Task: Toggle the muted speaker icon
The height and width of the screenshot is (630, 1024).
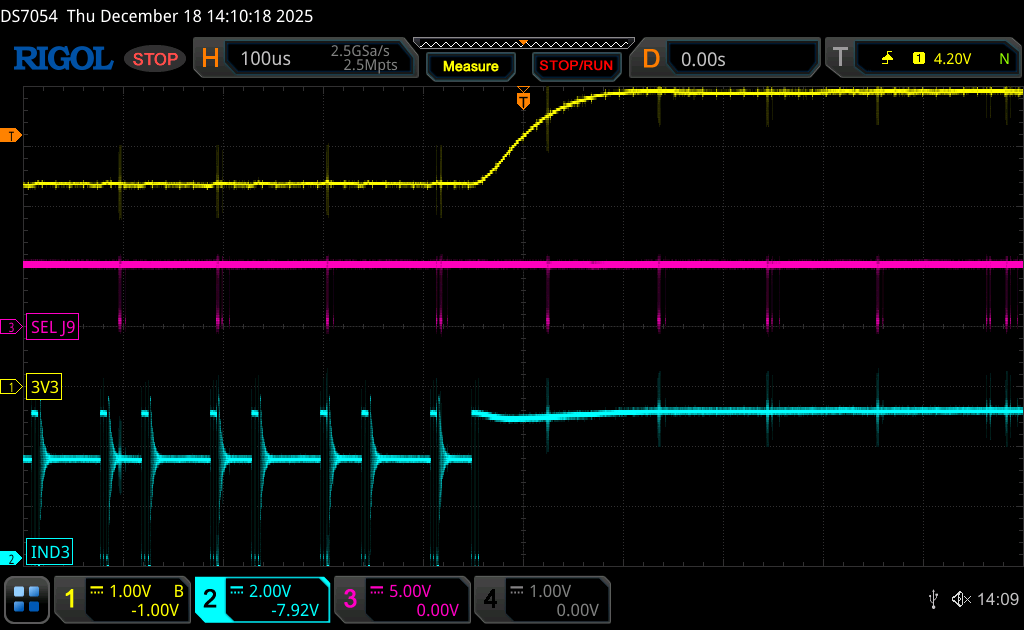Action: (x=961, y=599)
